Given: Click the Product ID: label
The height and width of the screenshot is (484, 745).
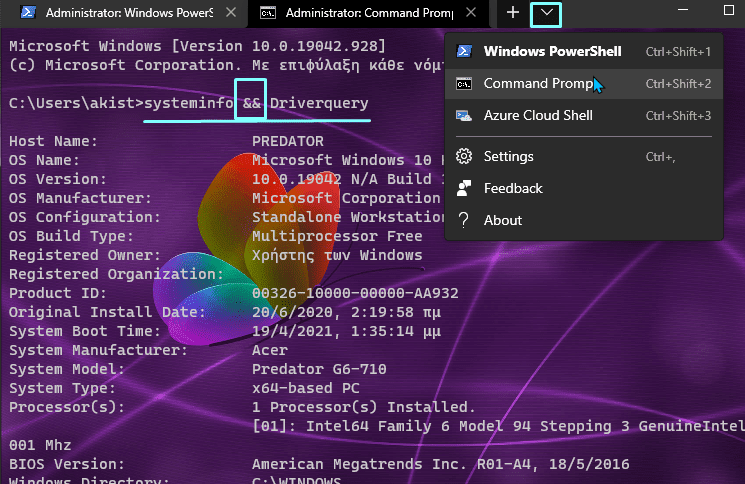Looking at the screenshot, I should tap(57, 293).
